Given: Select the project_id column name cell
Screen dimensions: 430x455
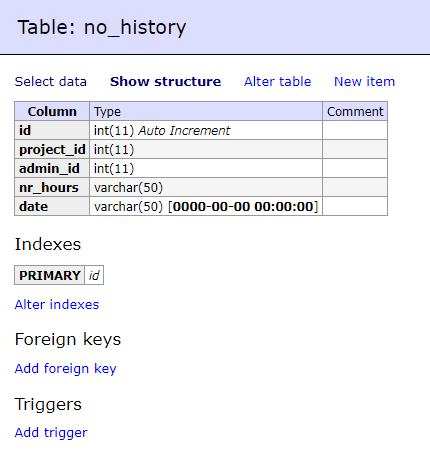Looking at the screenshot, I should click(52, 149).
